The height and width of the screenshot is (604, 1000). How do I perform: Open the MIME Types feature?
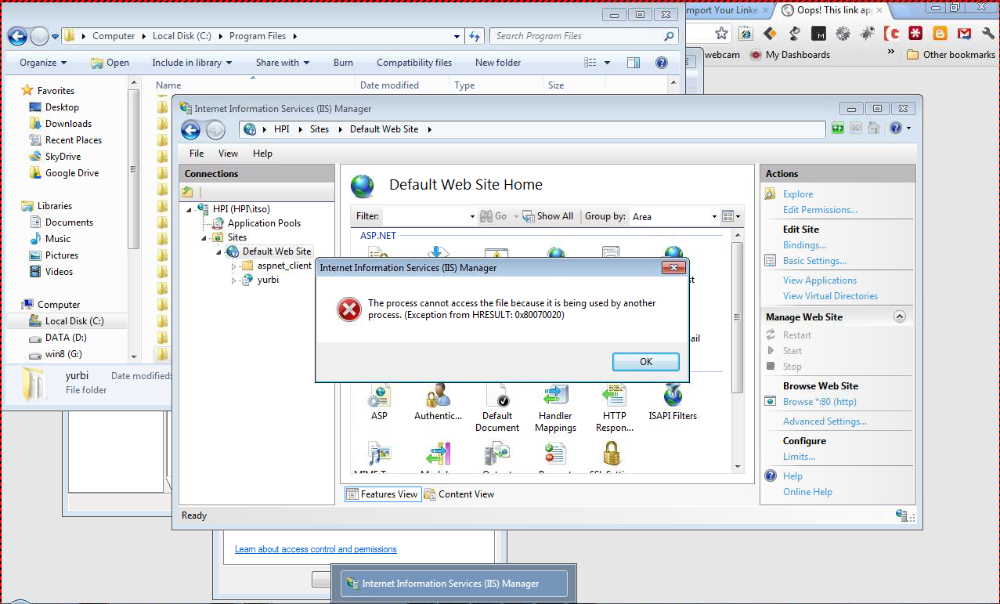click(x=378, y=455)
